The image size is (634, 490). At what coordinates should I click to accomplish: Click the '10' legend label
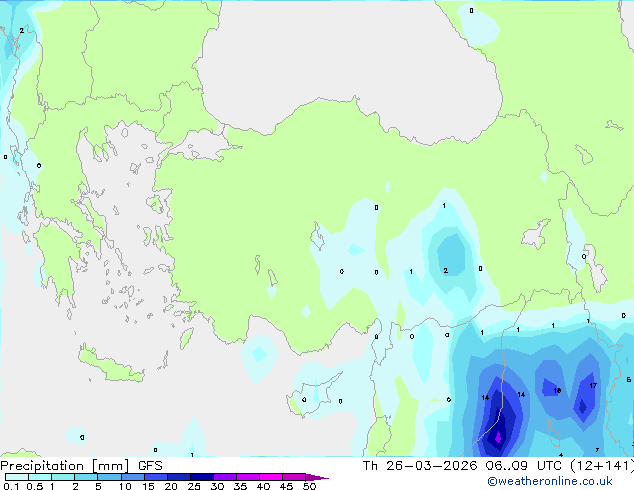pos(125,486)
